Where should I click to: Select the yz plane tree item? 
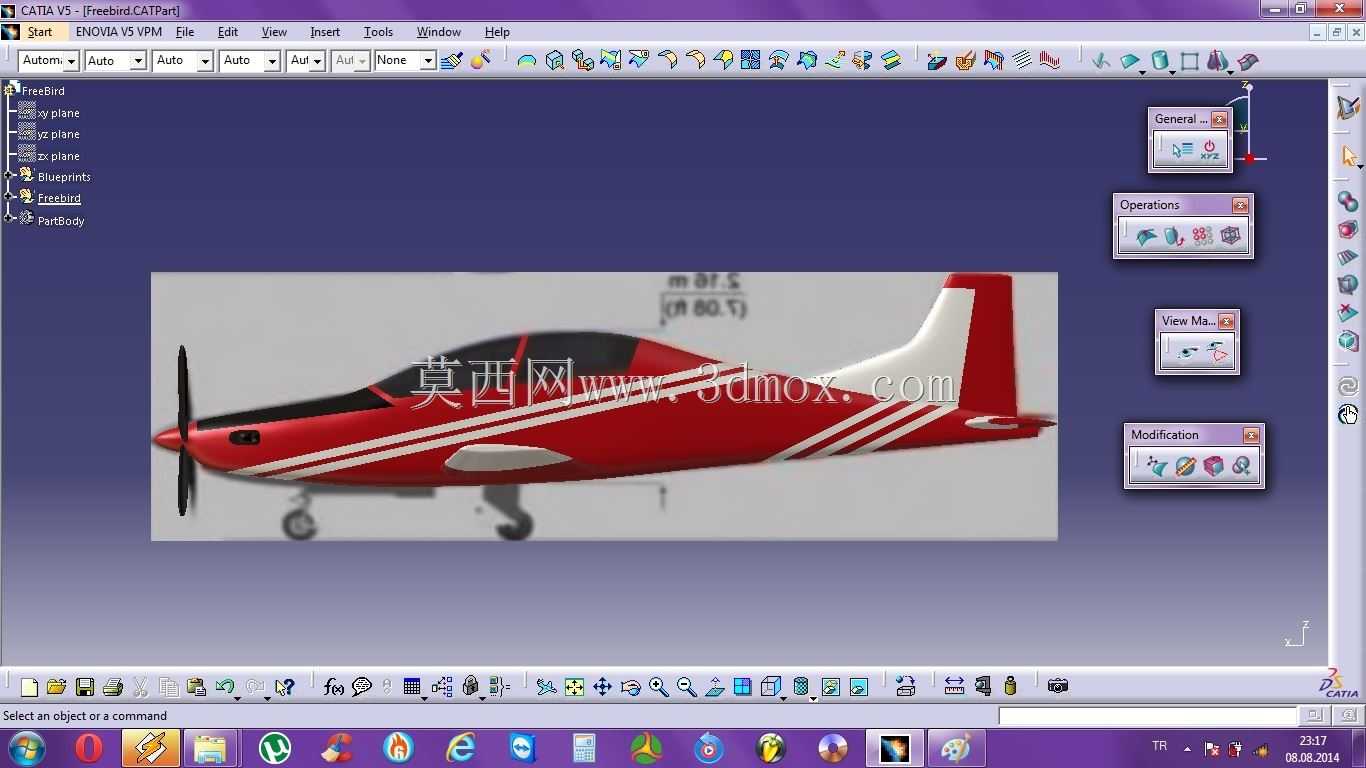(x=58, y=134)
